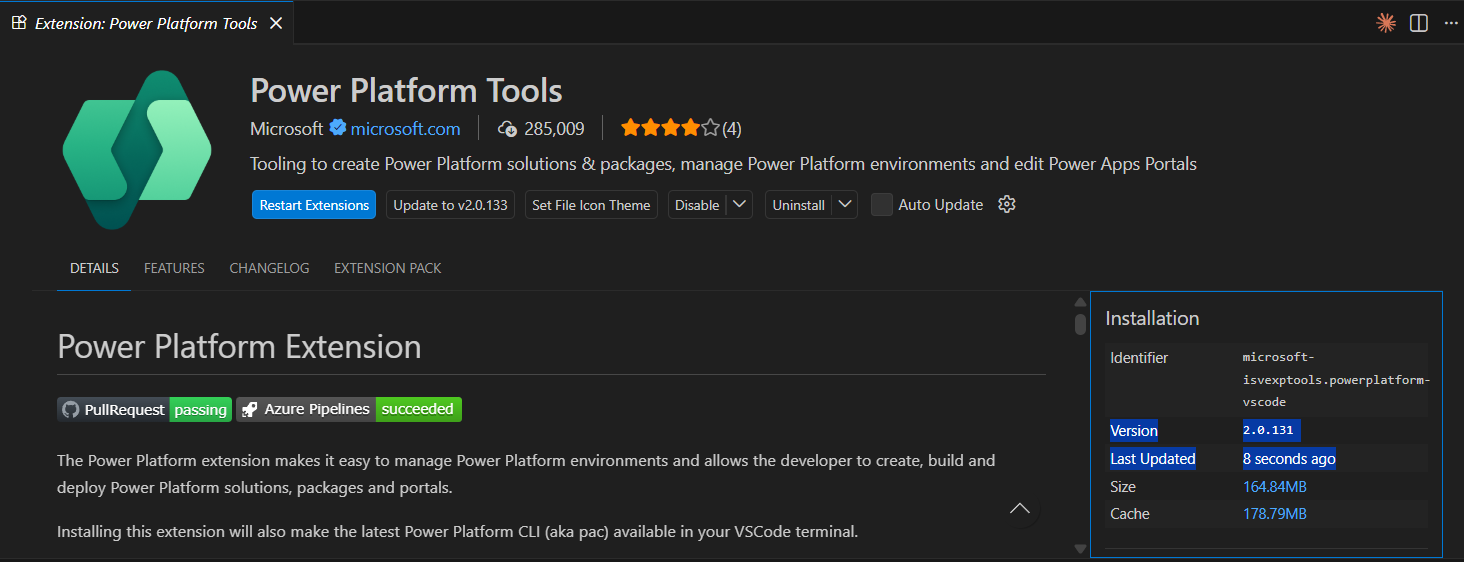1464x562 pixels.
Task: Click the scroll-to-top chevron button
Action: click(1020, 508)
